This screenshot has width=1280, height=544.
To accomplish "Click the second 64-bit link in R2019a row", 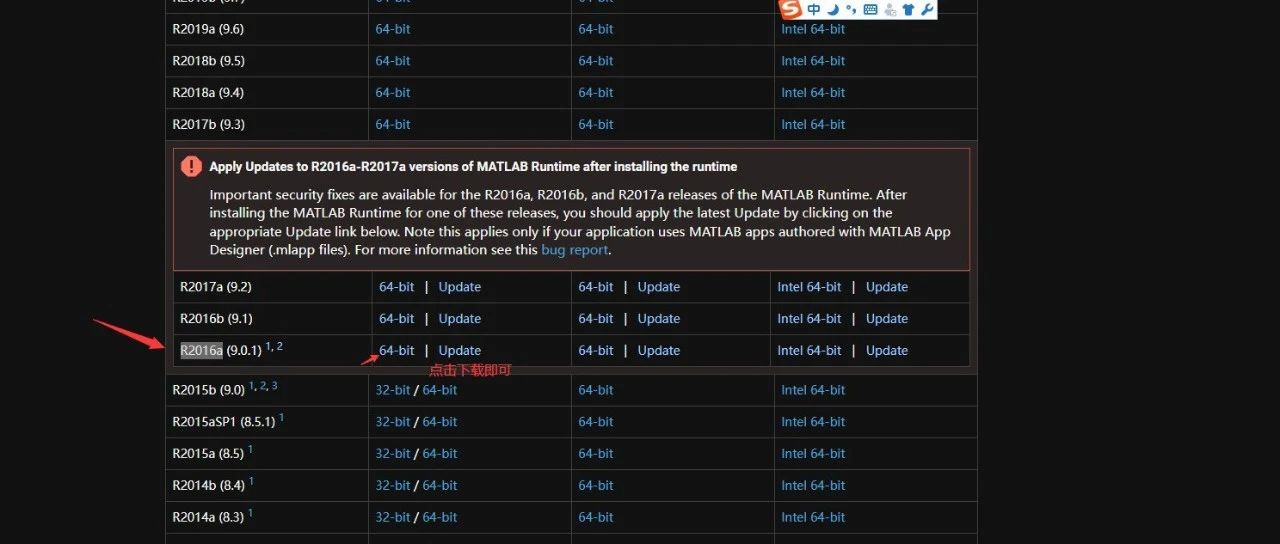I will (596, 29).
